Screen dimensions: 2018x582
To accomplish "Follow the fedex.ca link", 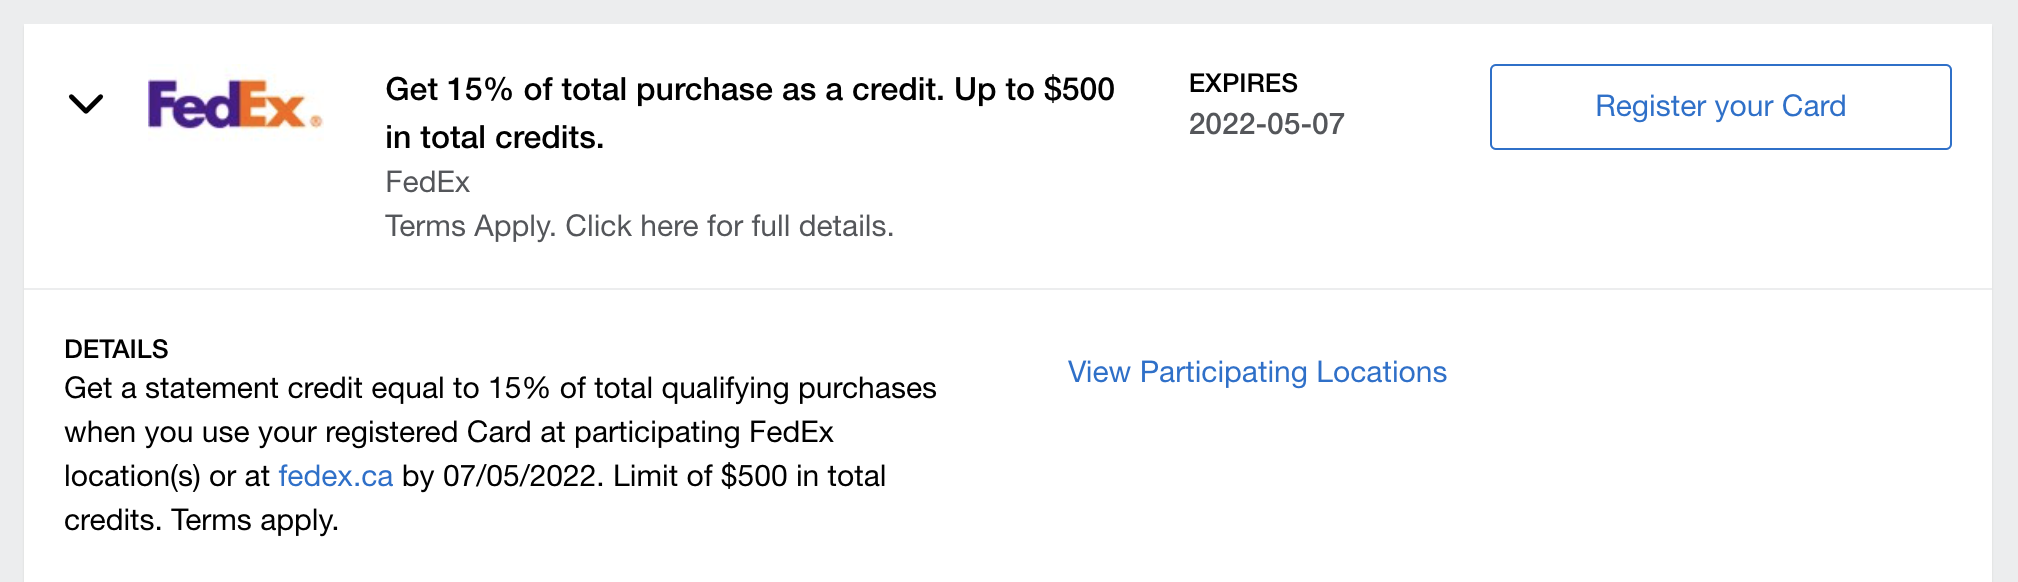I will (335, 476).
